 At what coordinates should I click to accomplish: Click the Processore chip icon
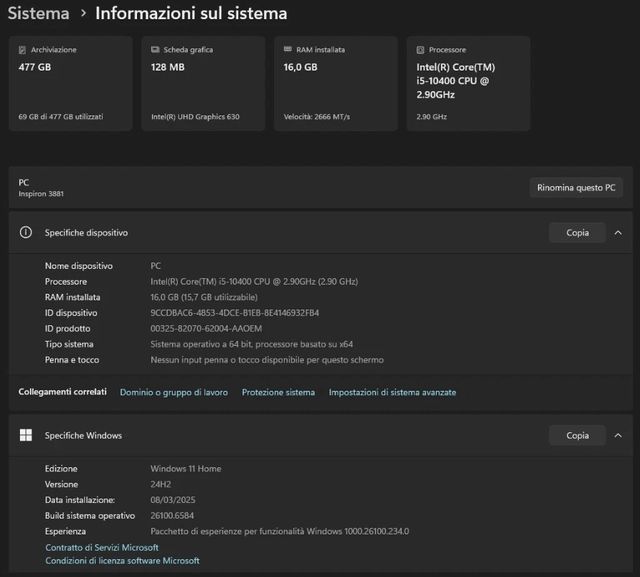point(420,49)
